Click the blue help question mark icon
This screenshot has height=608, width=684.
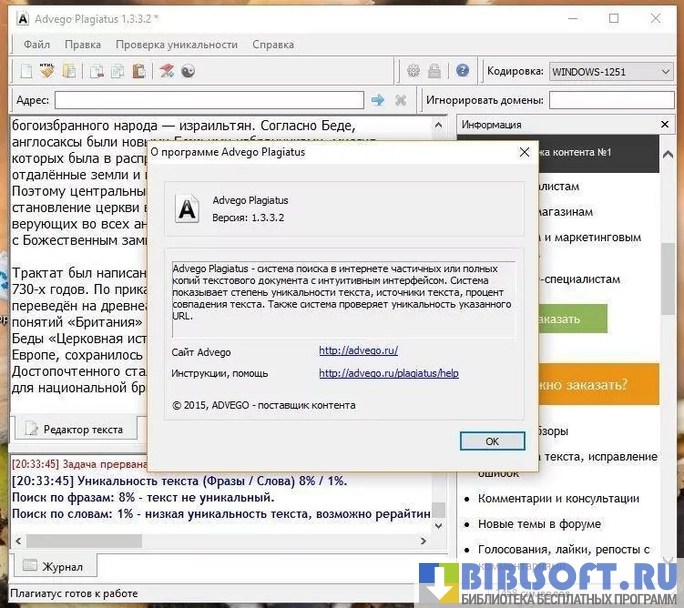tap(462, 71)
